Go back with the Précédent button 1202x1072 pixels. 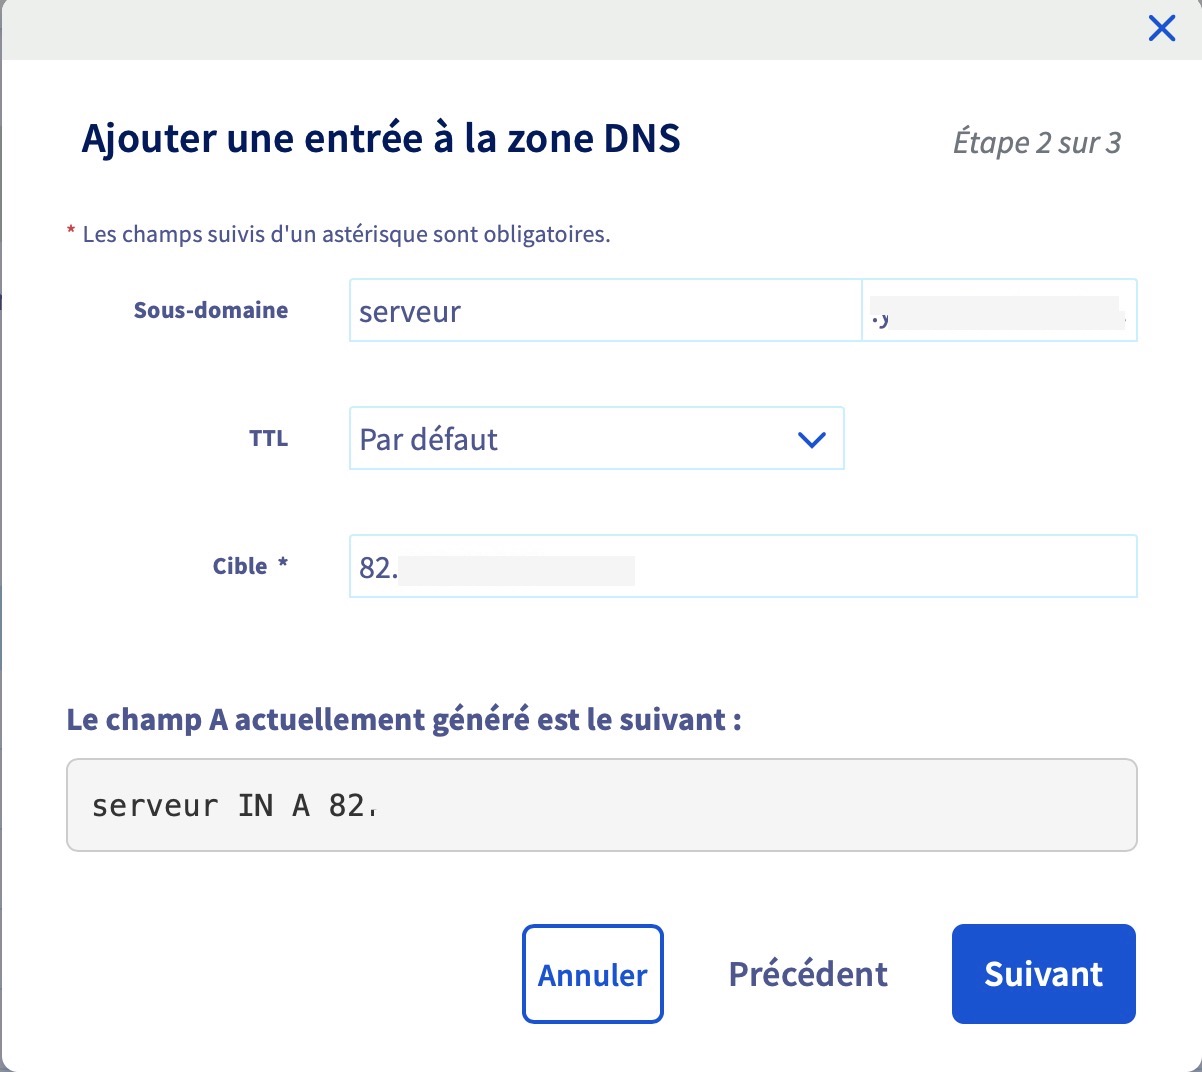coord(808,974)
